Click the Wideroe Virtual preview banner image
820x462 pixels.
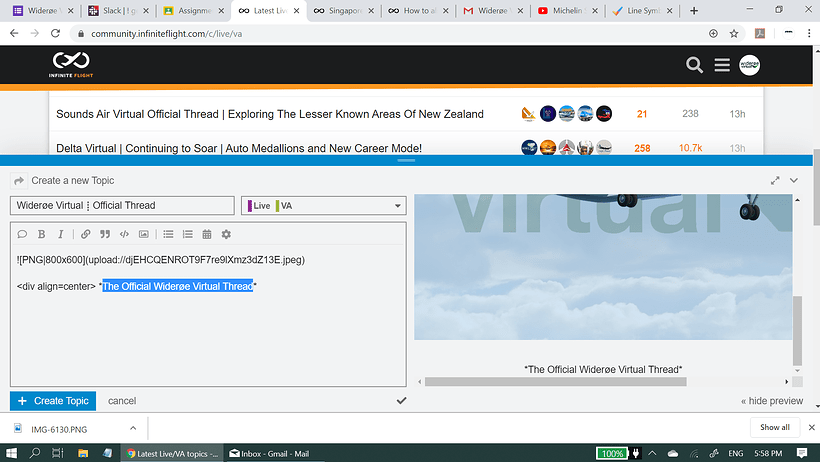tap(603, 267)
